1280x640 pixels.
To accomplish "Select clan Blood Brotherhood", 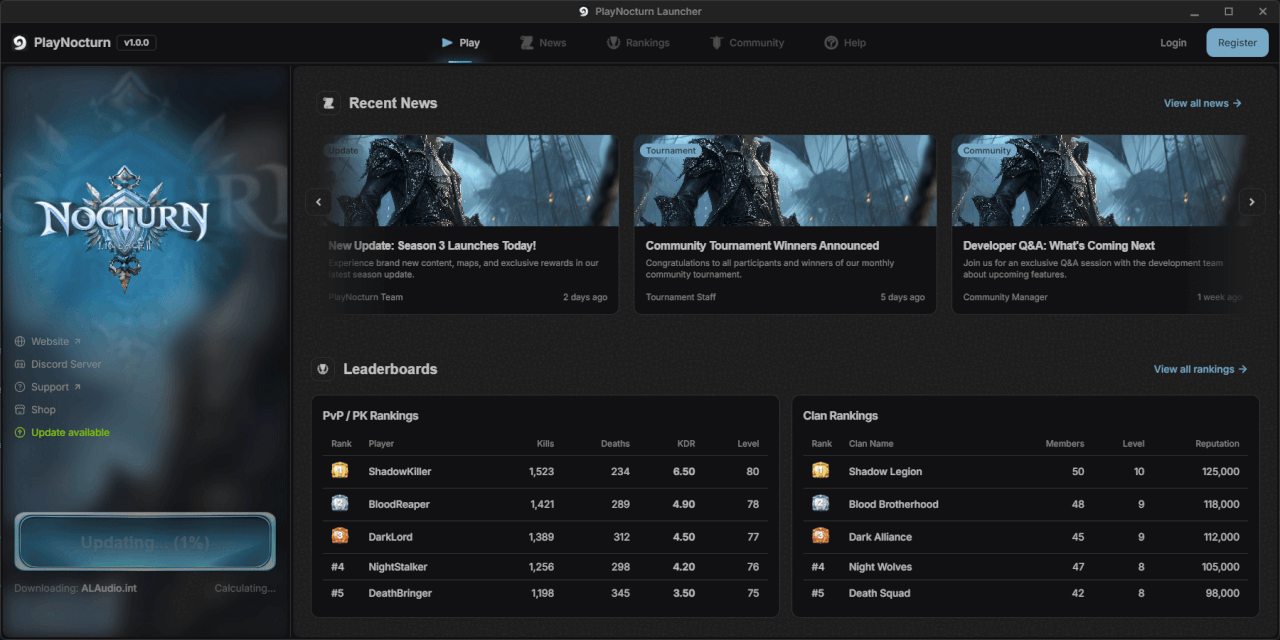I will (x=894, y=505).
